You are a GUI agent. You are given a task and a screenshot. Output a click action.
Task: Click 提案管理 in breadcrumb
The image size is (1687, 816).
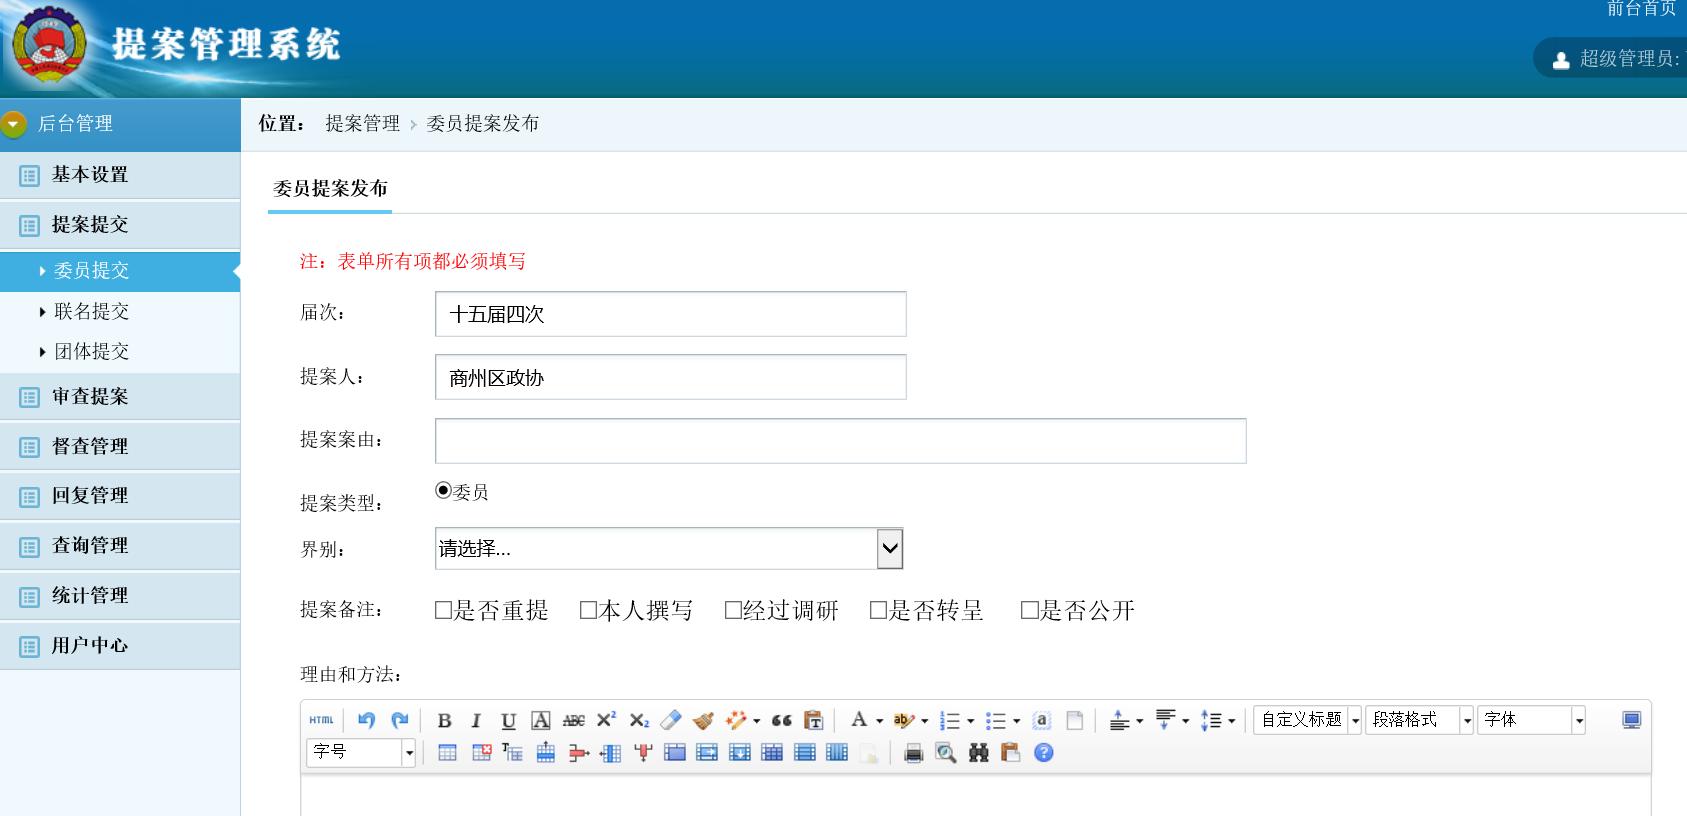click(x=362, y=124)
